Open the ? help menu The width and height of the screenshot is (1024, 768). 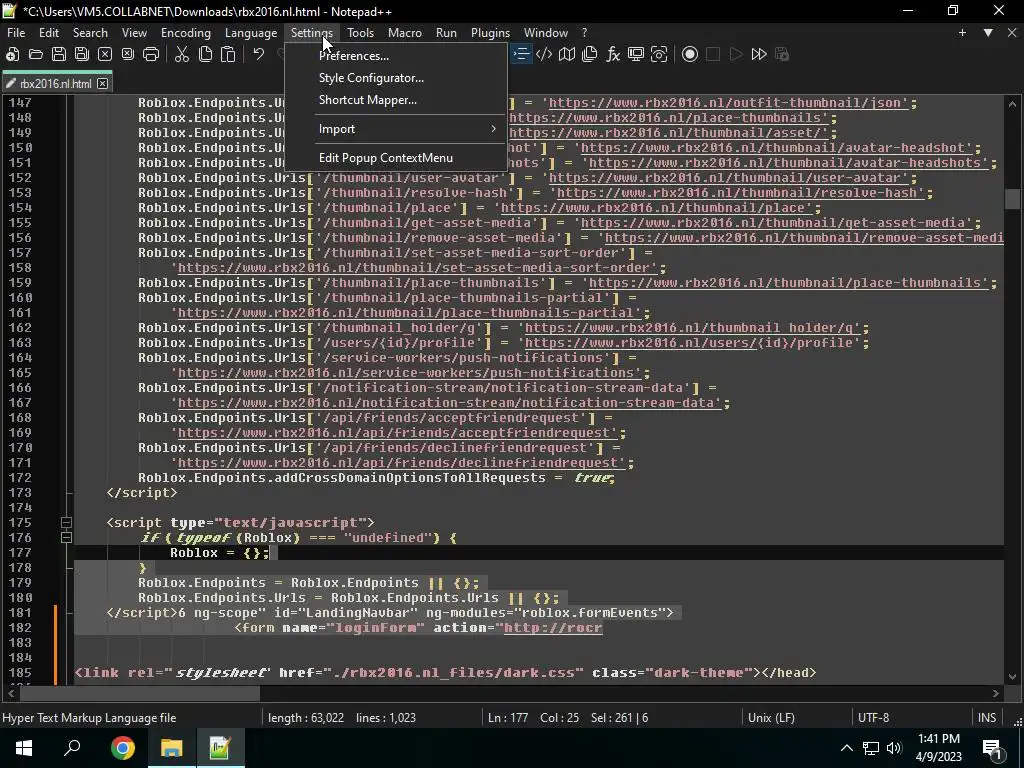[584, 33]
